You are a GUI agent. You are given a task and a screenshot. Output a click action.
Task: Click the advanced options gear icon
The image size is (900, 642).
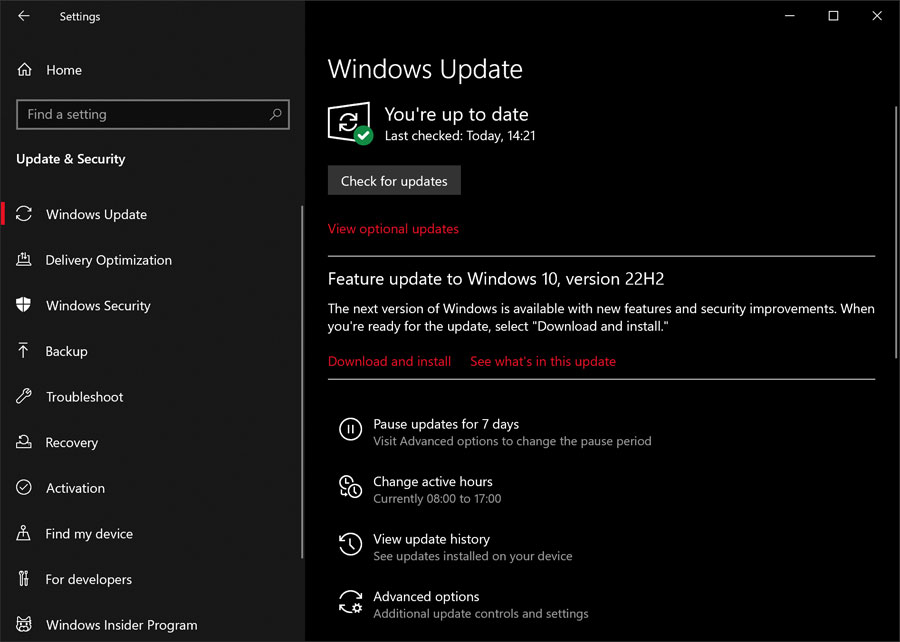tap(350, 602)
